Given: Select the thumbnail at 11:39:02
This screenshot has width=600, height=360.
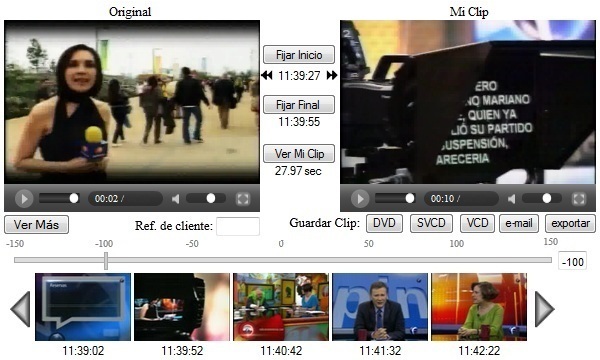Looking at the screenshot, I should (x=83, y=307).
